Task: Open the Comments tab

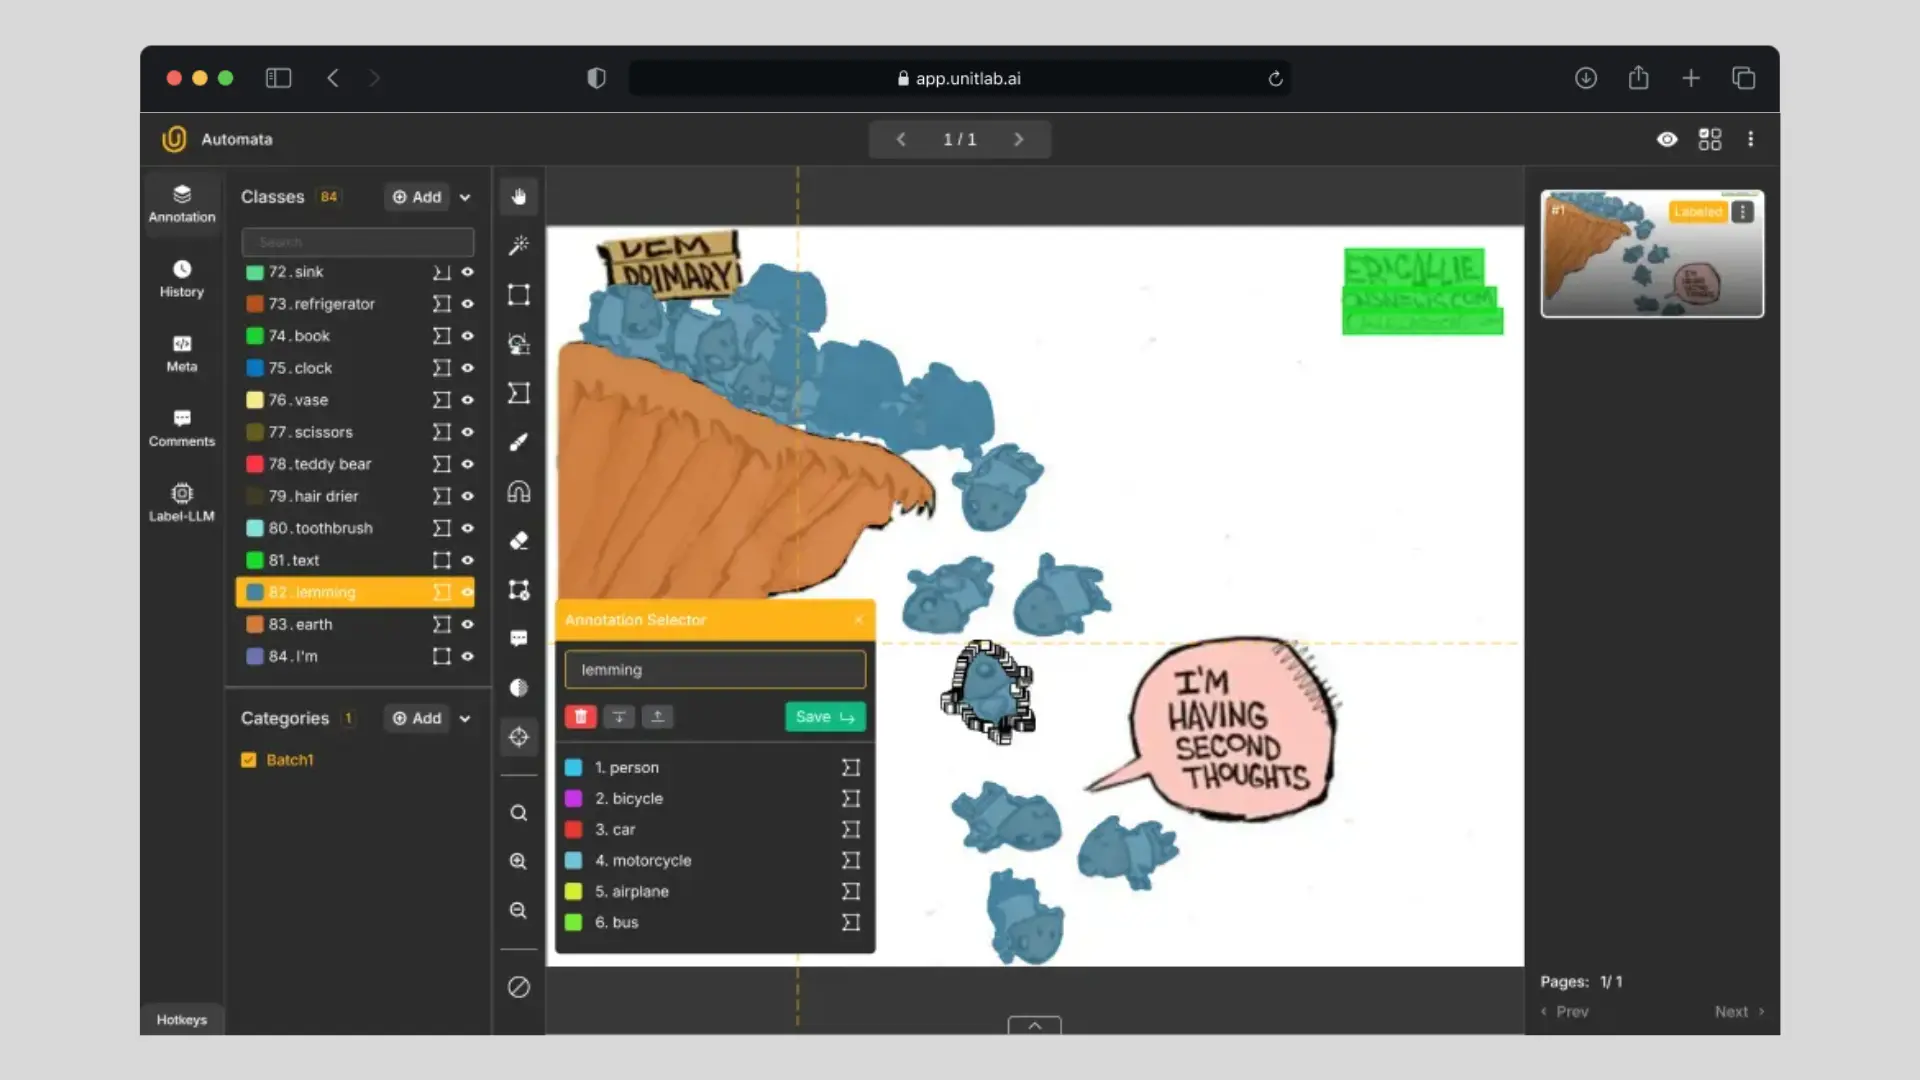Action: [181, 427]
